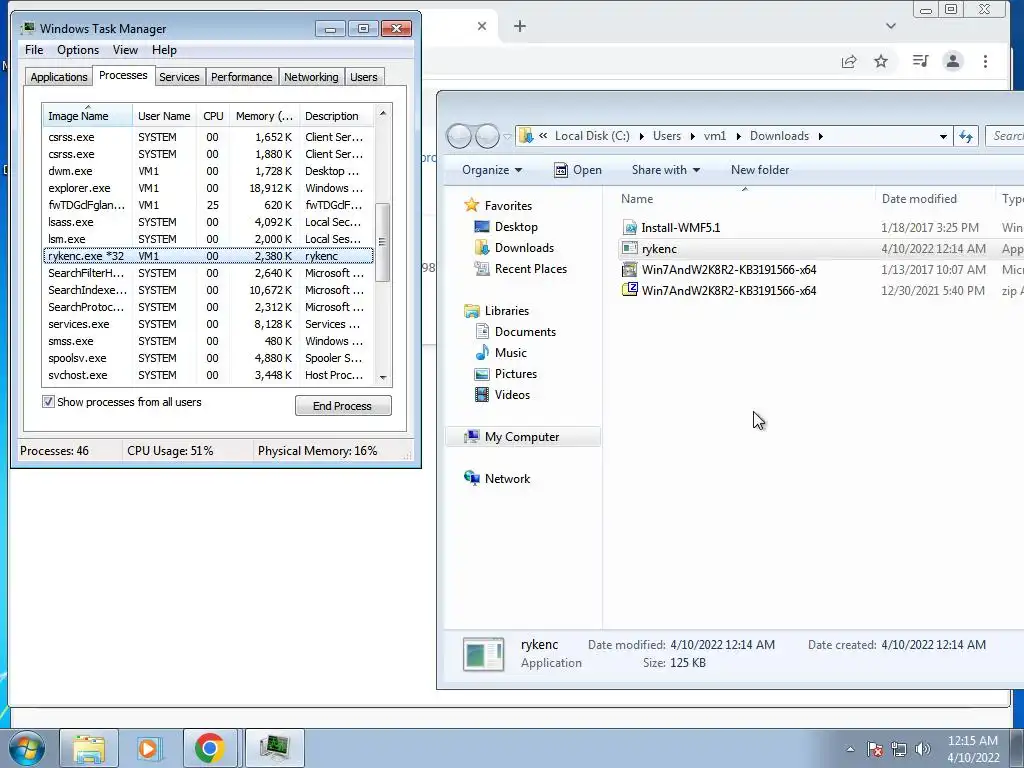
Task: Open the Chrome three-dot menu
Action: pos(985,61)
